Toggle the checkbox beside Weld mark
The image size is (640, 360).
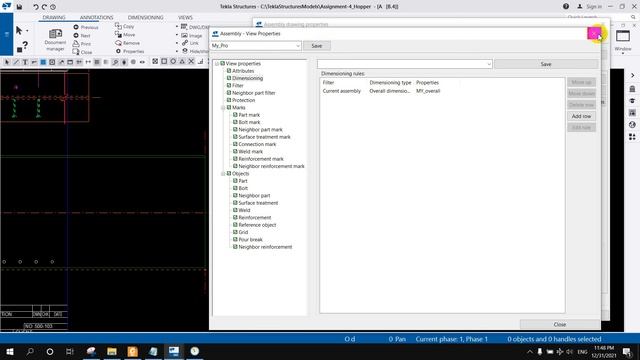pyautogui.click(x=236, y=151)
